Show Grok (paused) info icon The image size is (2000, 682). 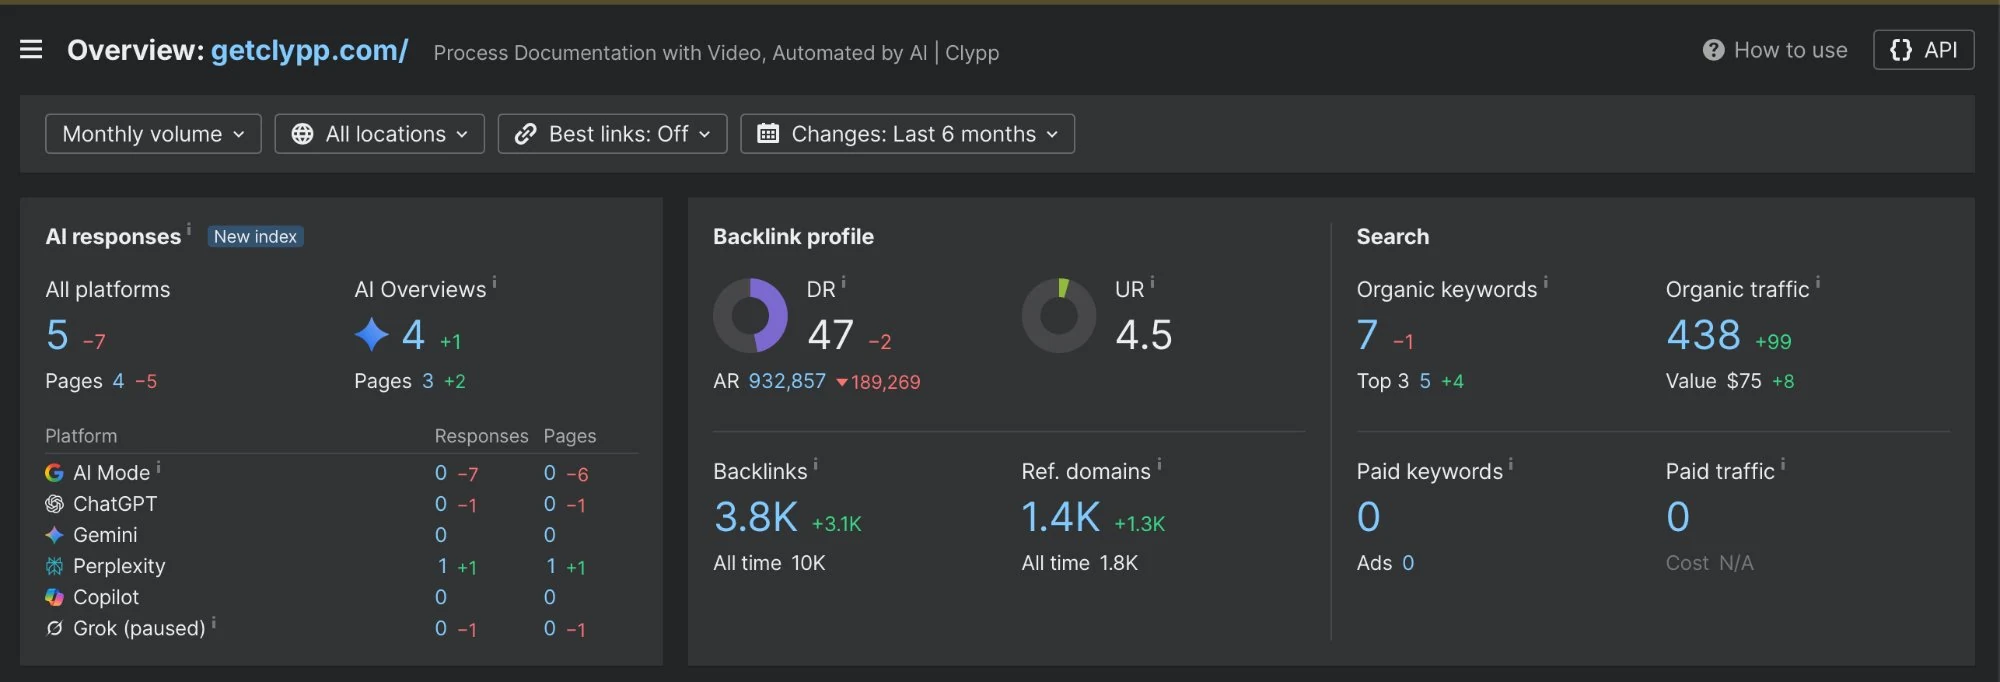[213, 623]
